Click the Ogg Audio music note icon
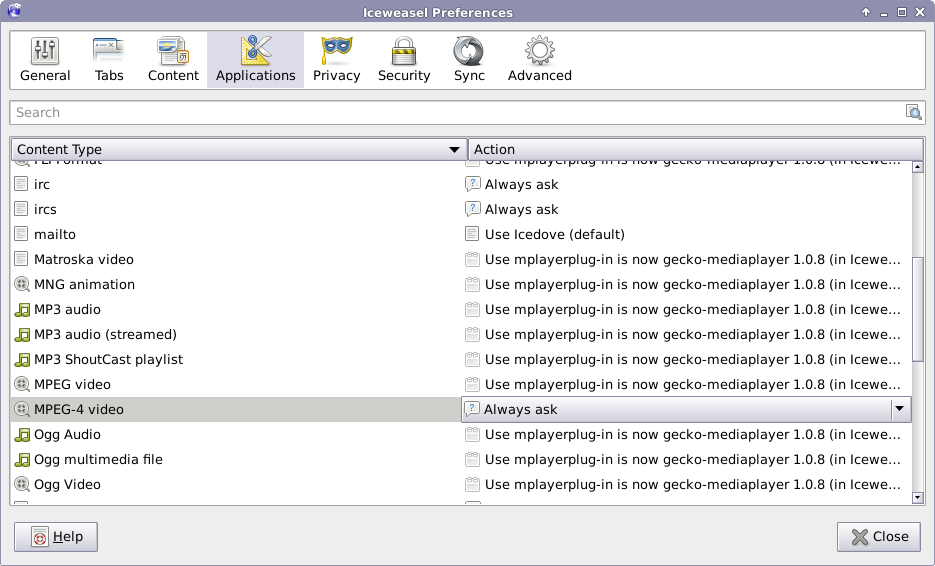 (22, 435)
